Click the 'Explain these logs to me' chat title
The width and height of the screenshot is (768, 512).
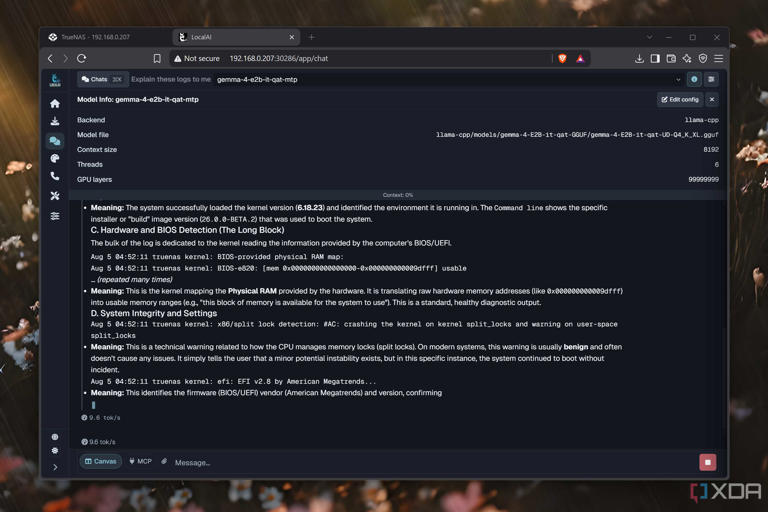[171, 79]
